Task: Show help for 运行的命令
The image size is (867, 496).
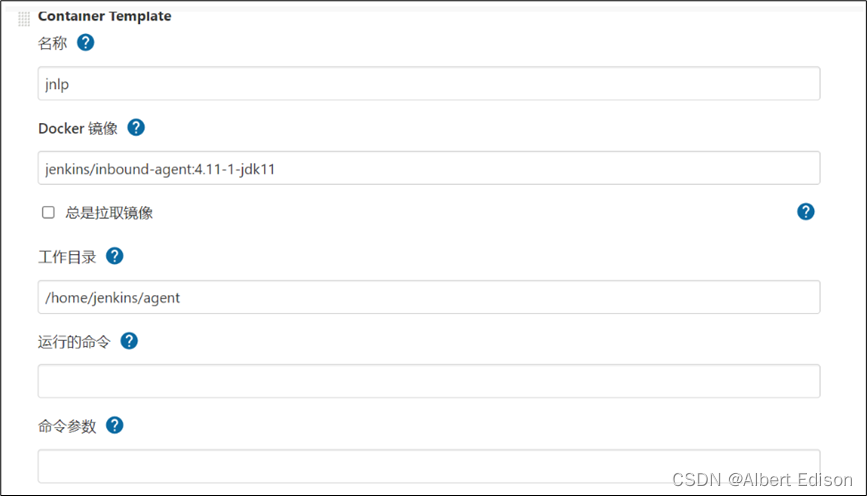Action: [x=129, y=340]
